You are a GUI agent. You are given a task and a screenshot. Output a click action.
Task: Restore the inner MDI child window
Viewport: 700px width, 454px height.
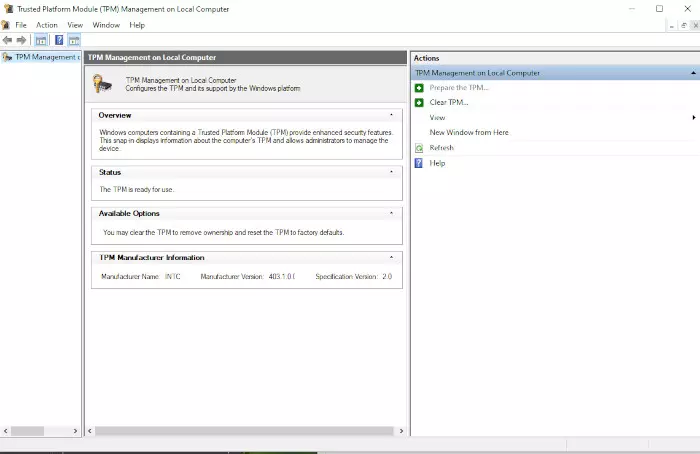tap(683, 26)
